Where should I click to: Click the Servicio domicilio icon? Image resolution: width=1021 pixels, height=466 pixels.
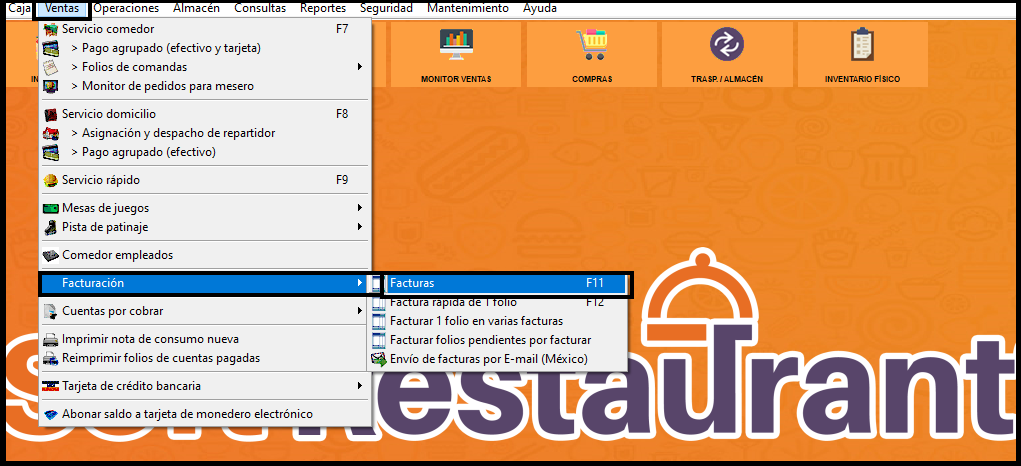50,115
